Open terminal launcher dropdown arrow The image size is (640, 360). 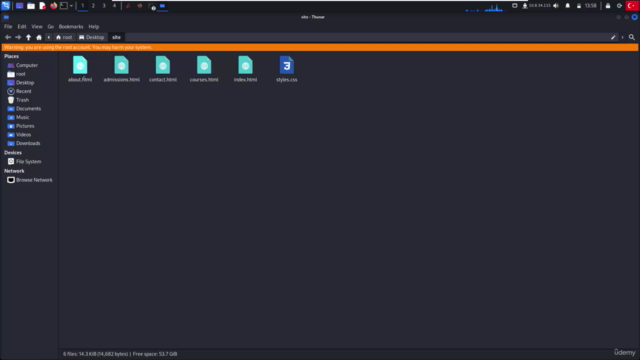coord(71,6)
